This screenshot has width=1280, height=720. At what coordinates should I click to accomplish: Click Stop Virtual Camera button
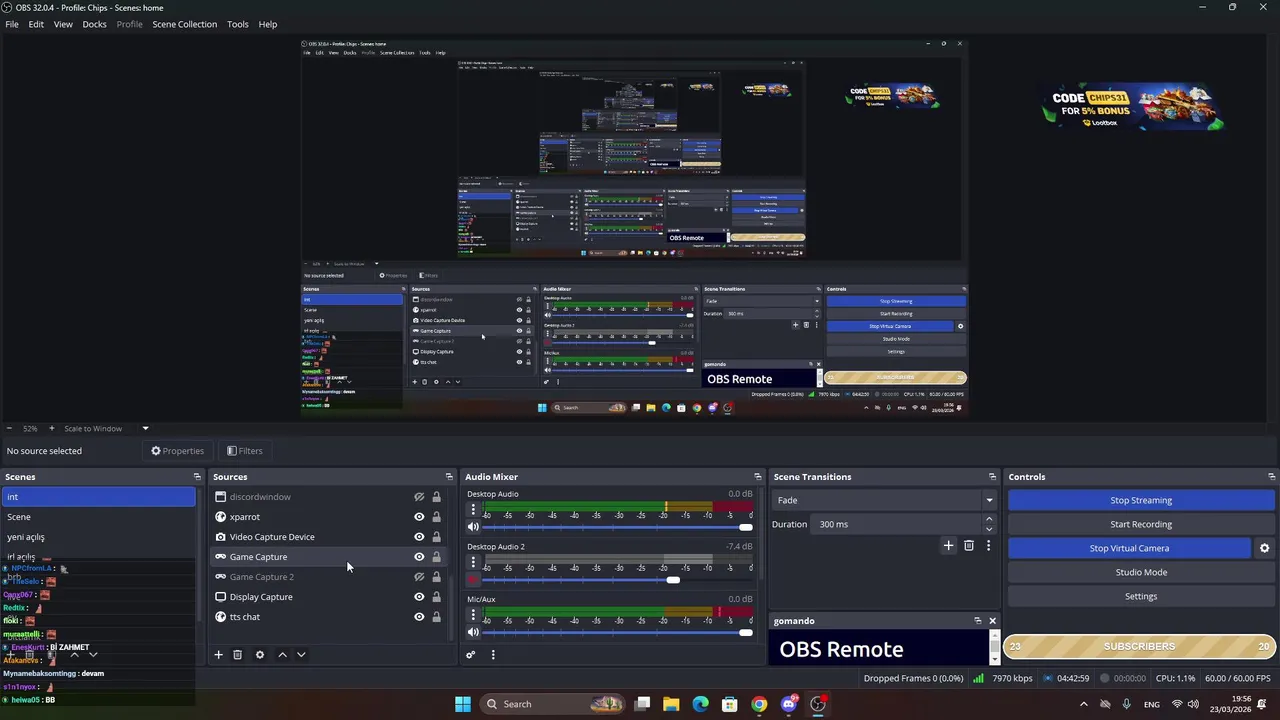(1129, 548)
